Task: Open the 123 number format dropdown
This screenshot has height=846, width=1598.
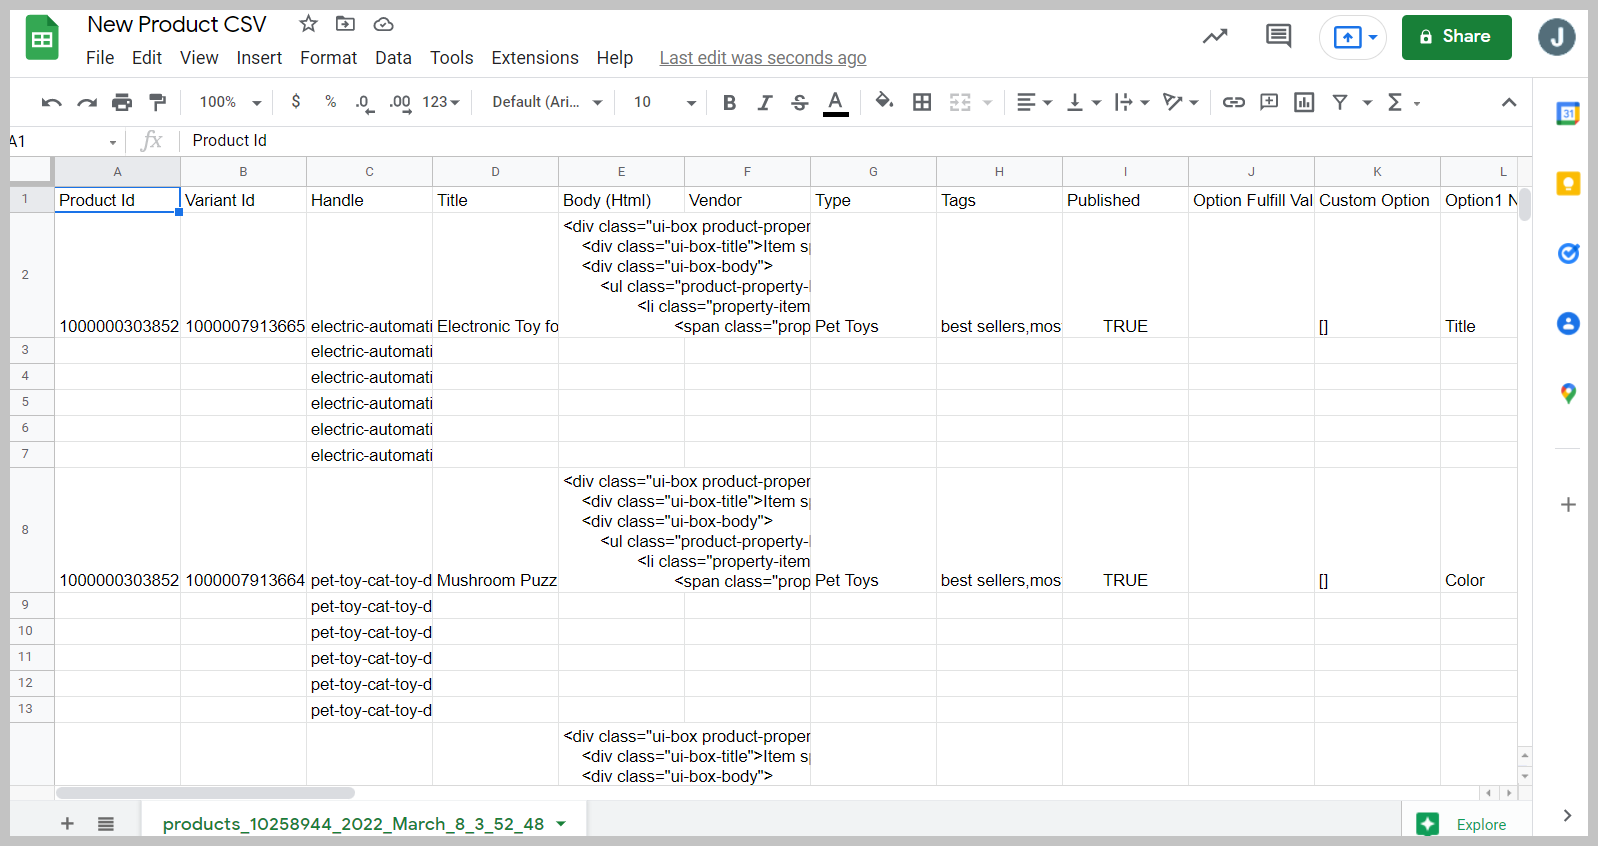Action: pyautogui.click(x=441, y=102)
